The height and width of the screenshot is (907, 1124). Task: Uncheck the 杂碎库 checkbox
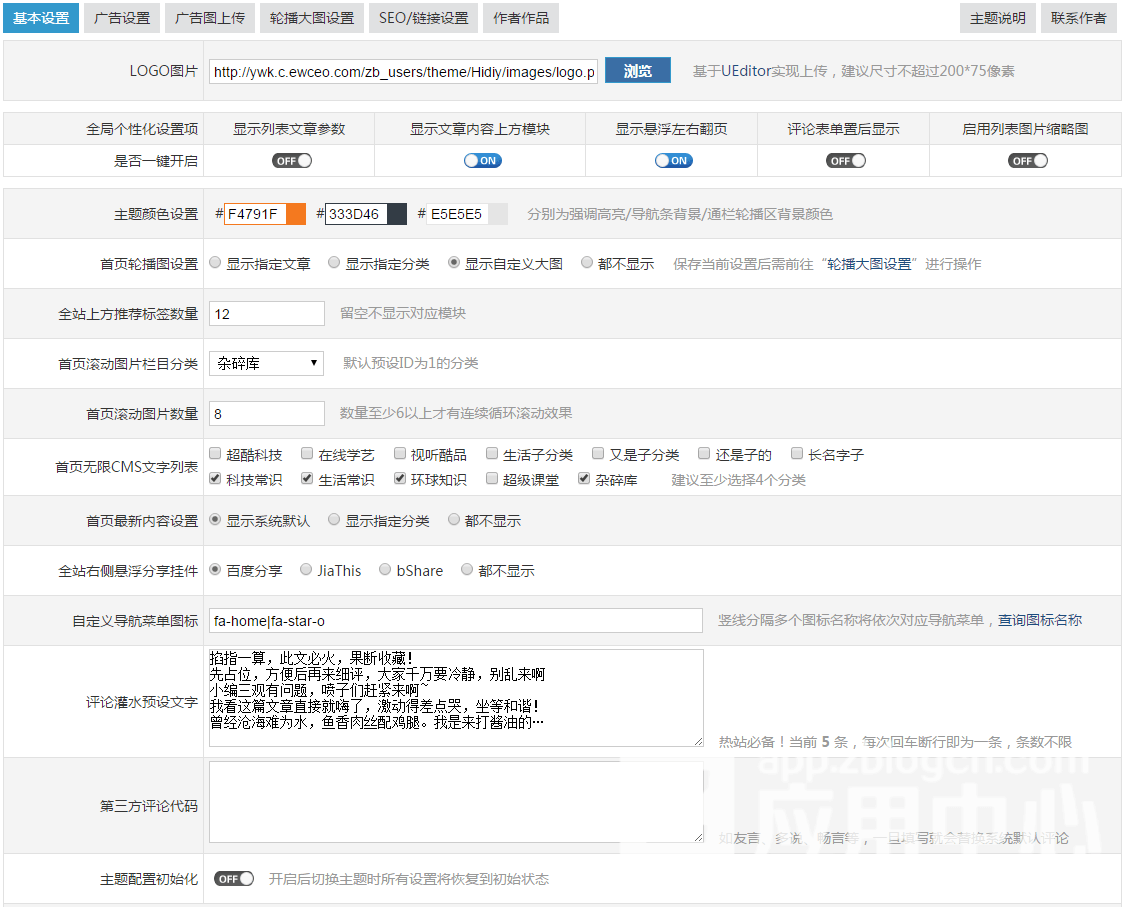[585, 479]
